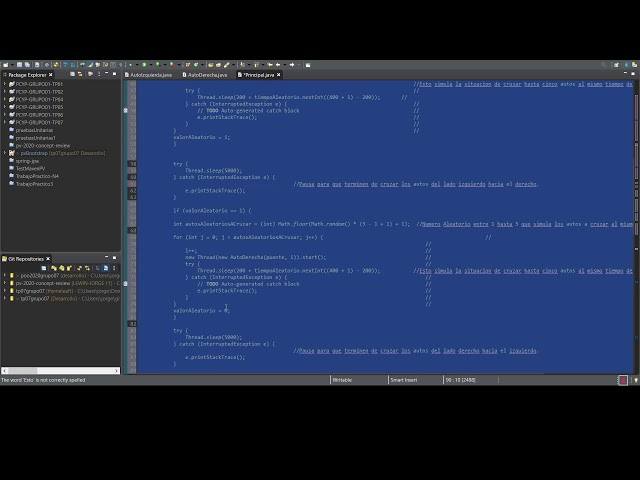The height and width of the screenshot is (480, 640).
Task: Select the pv-2020-concept-review project in Package Explorer
Action: tap(43, 146)
